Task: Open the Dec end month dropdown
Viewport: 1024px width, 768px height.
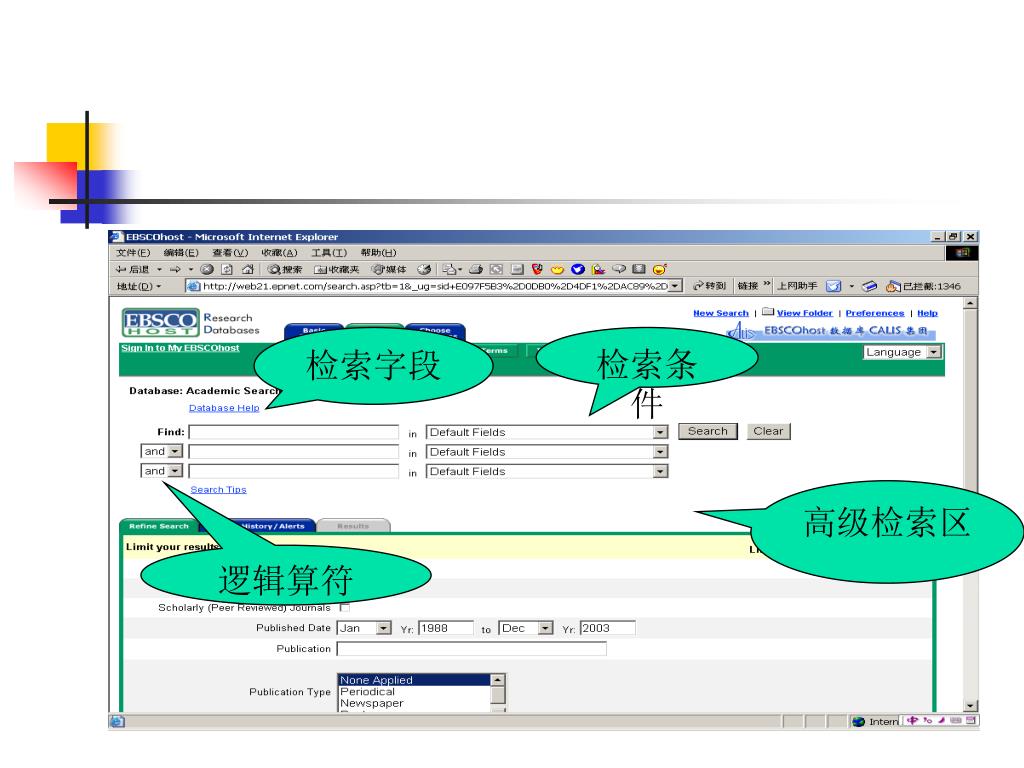Action: pos(526,628)
